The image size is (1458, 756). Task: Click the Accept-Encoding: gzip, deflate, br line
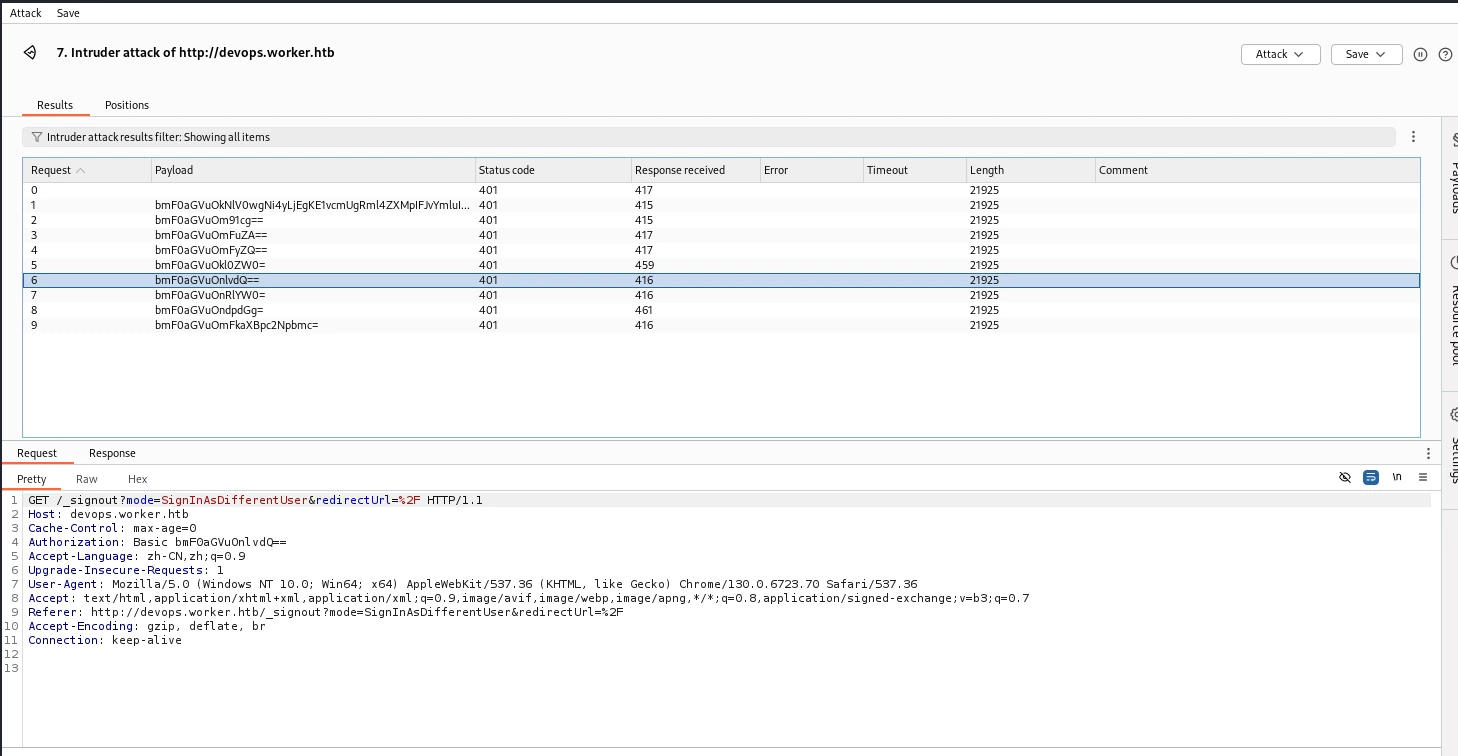click(148, 626)
